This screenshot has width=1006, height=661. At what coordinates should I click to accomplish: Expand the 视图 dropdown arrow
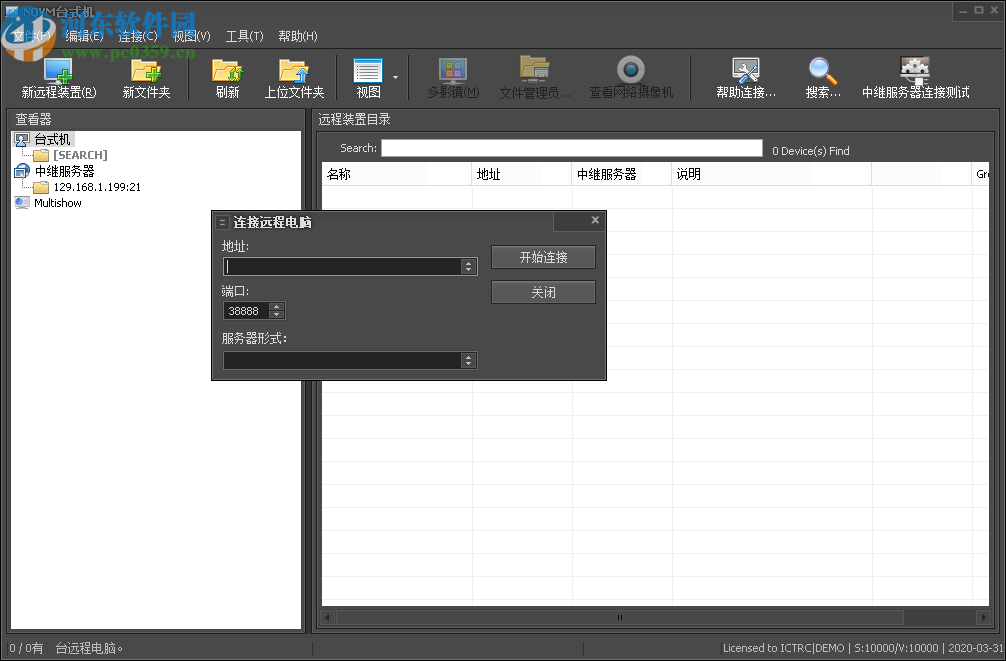coord(395,77)
